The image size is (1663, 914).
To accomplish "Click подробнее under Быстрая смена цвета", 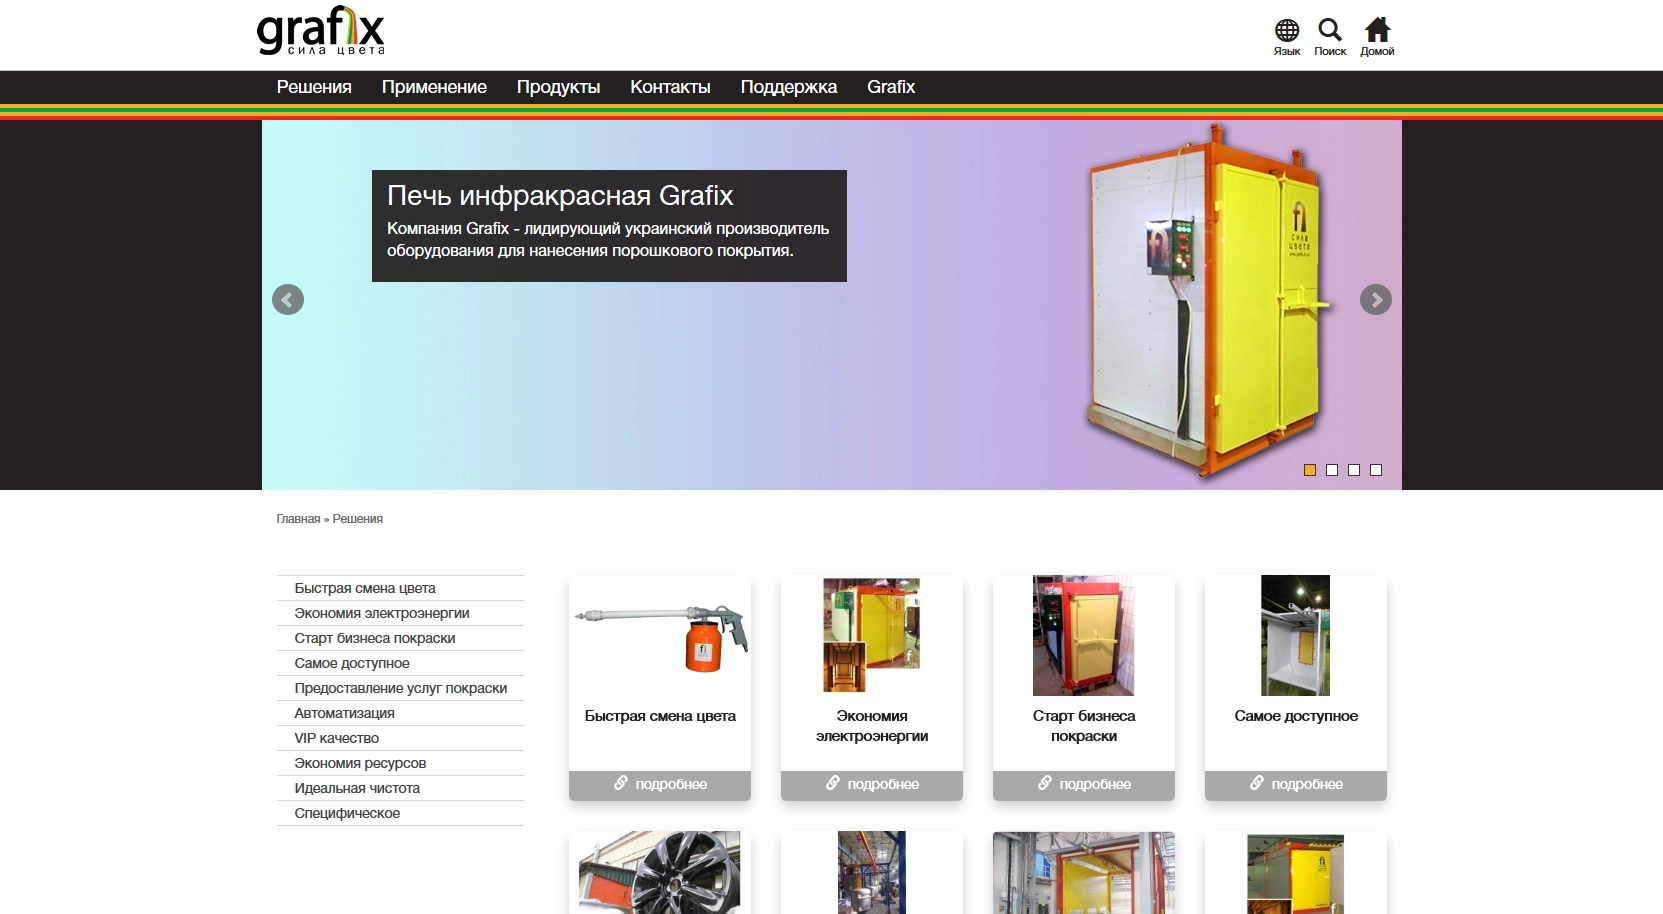I will pos(660,785).
